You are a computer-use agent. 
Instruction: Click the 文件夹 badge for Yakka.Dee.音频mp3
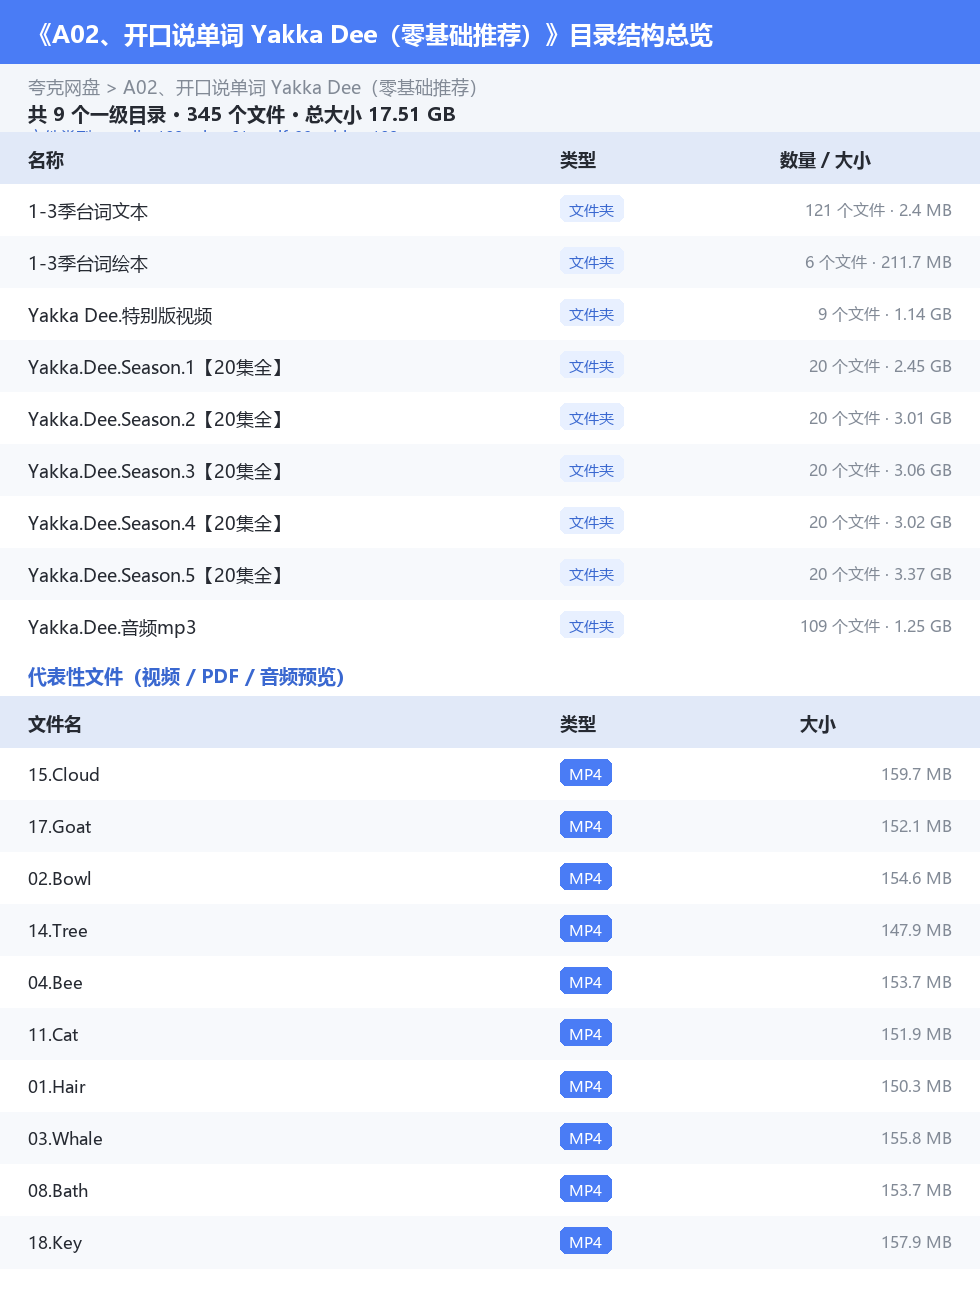coord(592,625)
